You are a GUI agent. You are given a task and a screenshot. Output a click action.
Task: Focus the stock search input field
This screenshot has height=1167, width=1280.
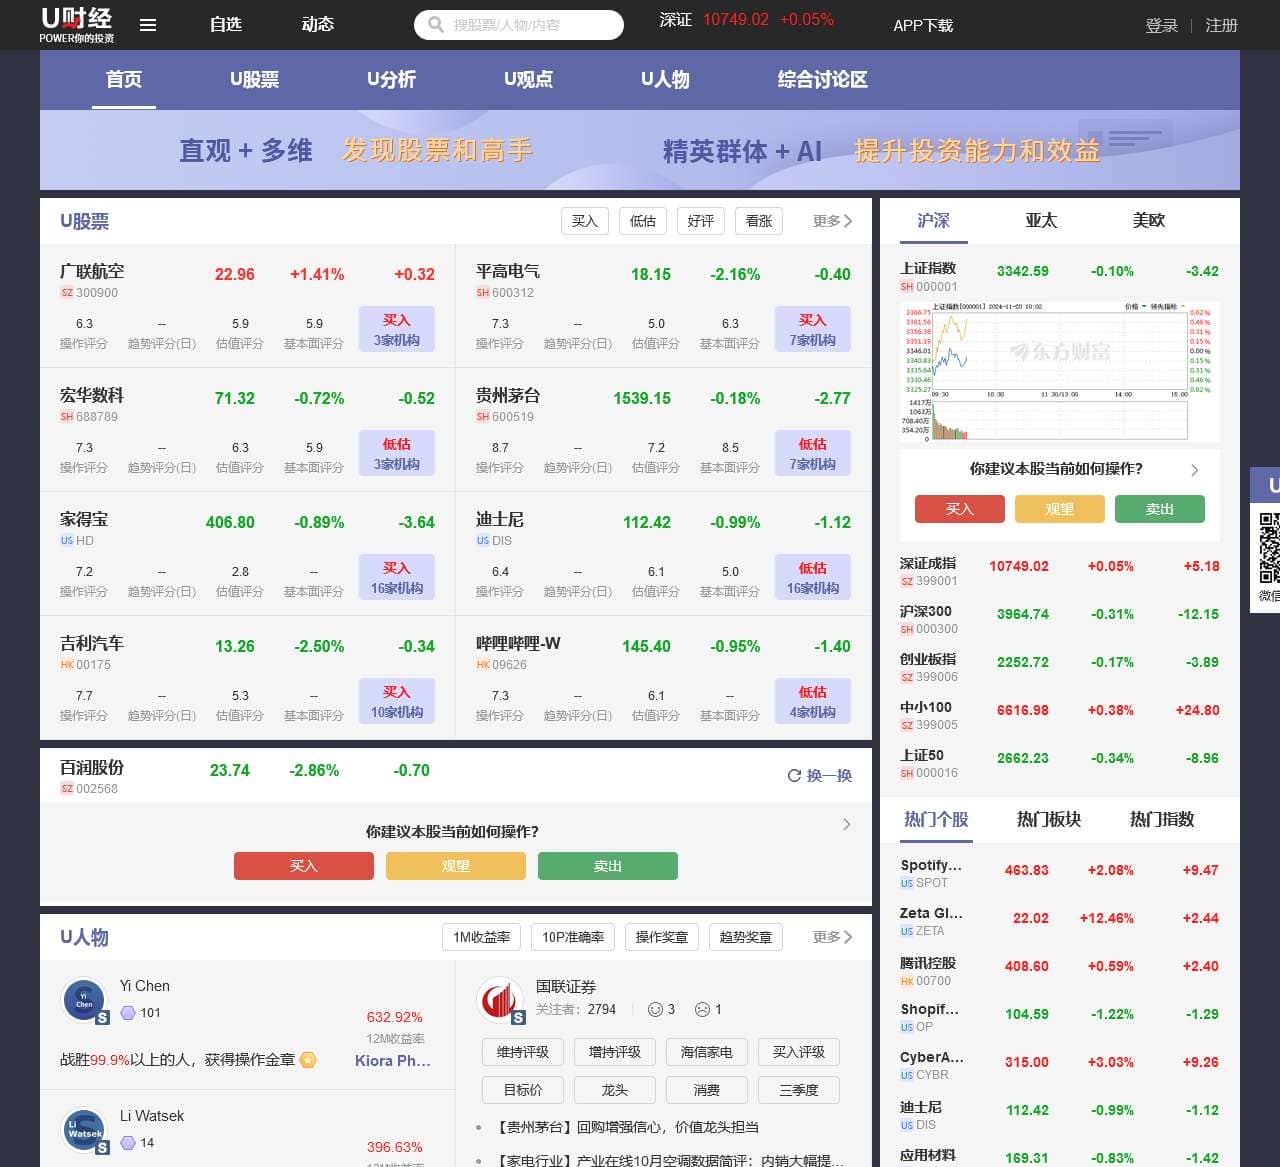(519, 24)
